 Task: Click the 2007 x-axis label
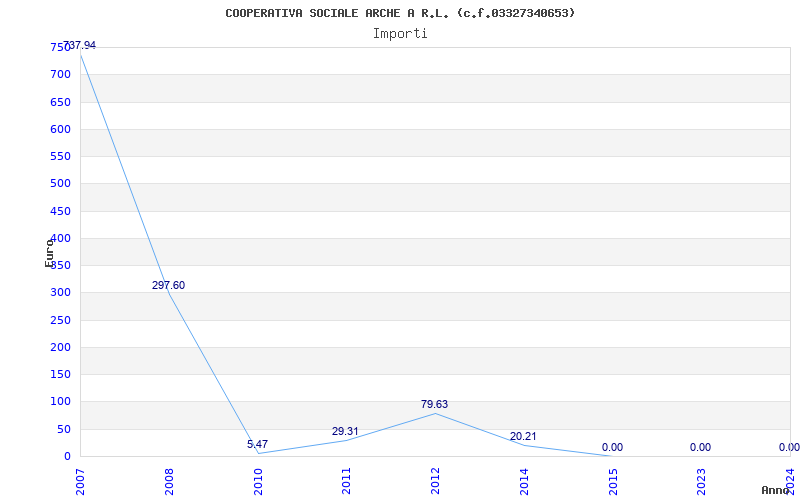[x=81, y=482]
